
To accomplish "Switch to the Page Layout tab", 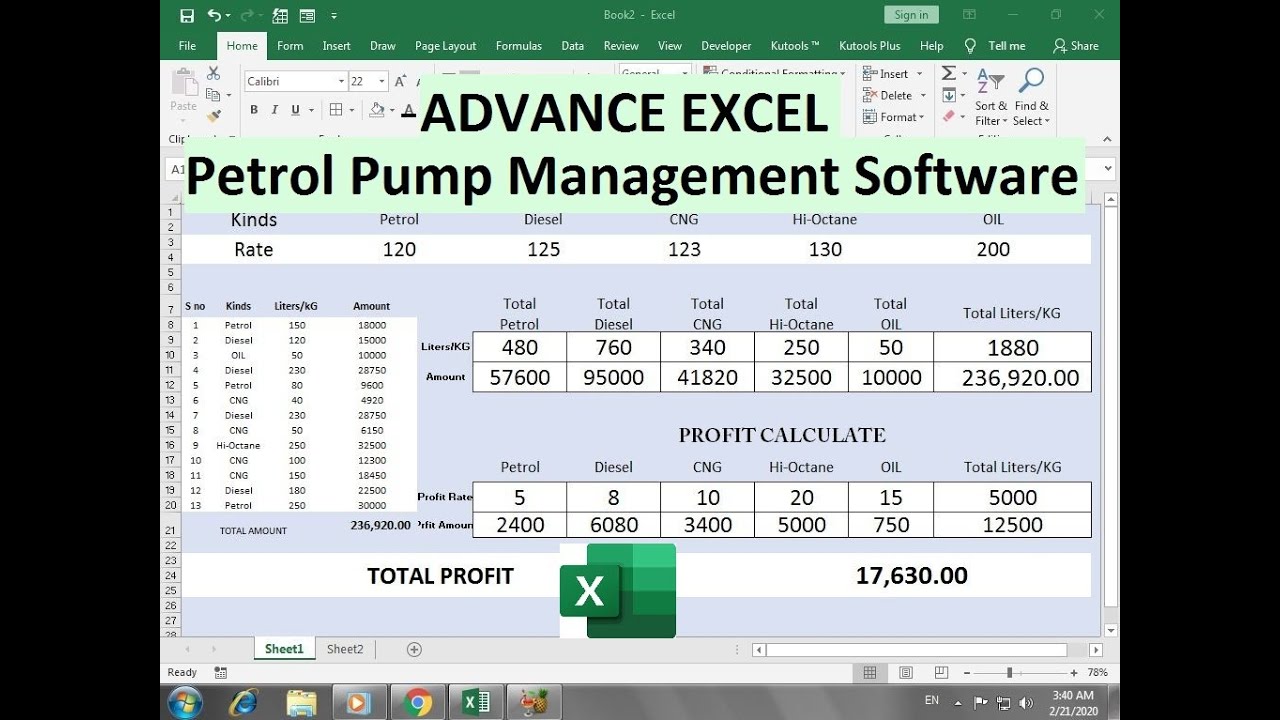I will click(445, 46).
